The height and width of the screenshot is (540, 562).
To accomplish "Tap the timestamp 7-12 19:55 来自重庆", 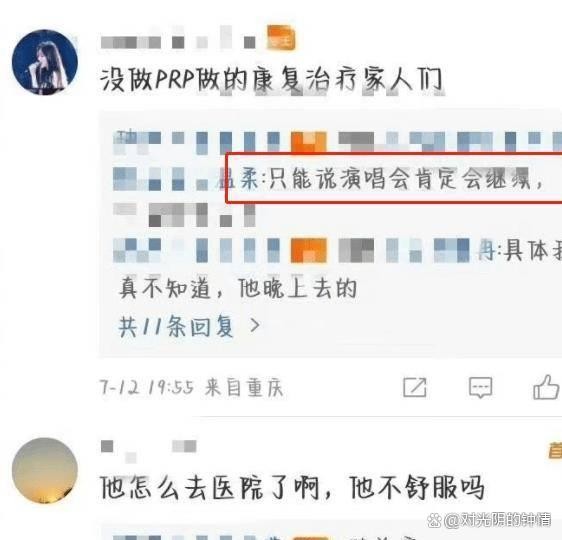I will coord(192,387).
